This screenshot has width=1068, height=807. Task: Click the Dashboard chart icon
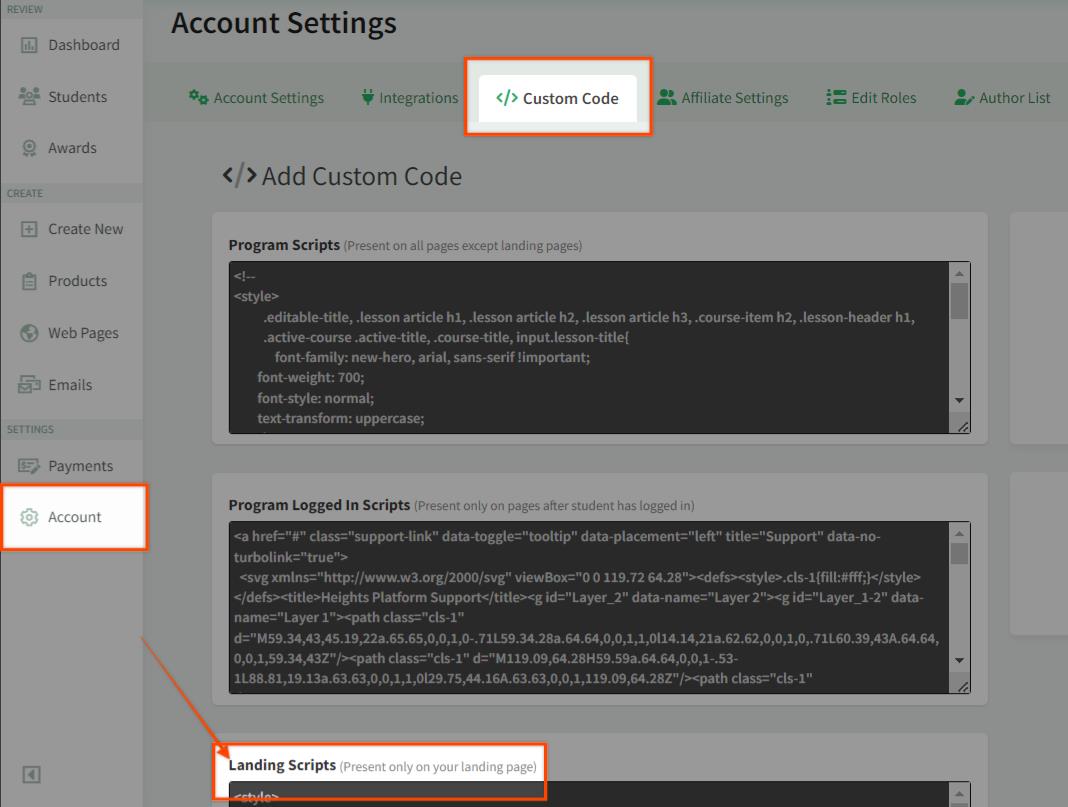tap(29, 46)
